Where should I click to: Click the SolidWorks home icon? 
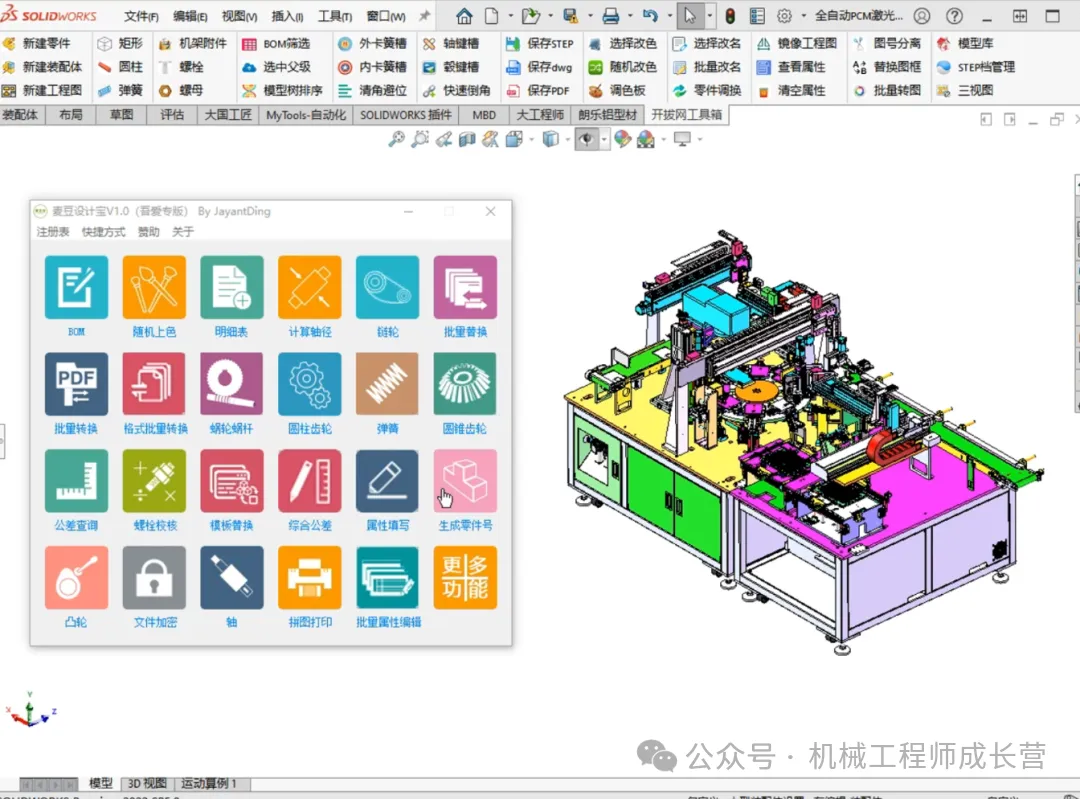point(464,15)
